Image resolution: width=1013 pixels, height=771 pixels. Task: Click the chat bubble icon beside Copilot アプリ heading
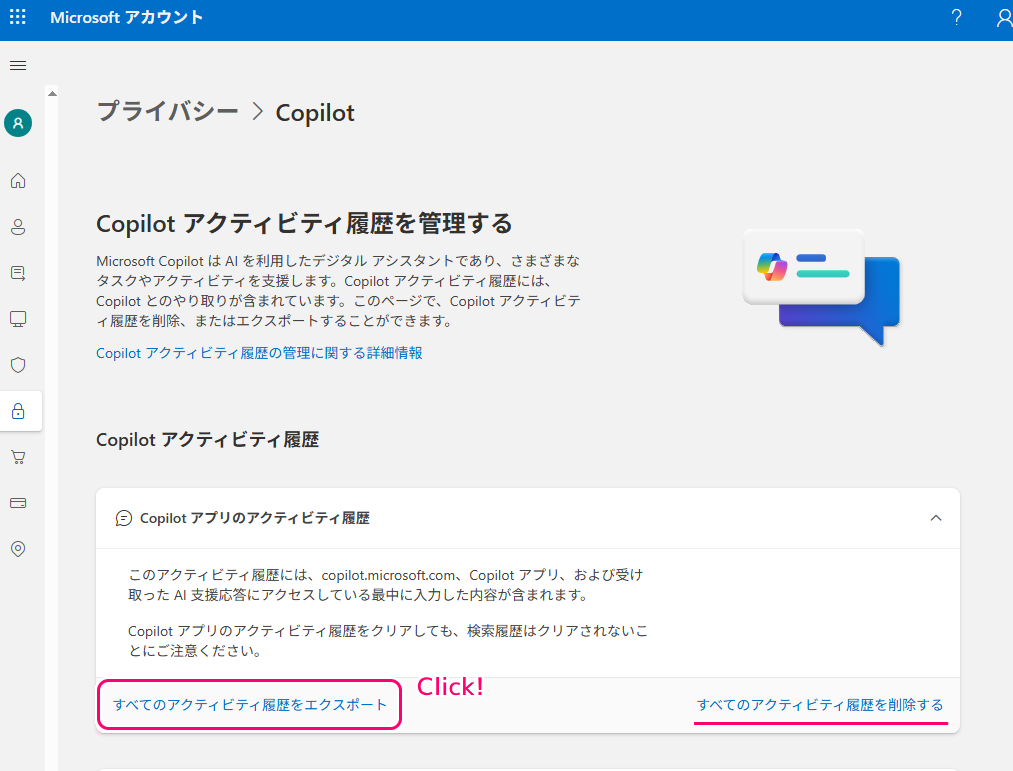click(x=123, y=518)
